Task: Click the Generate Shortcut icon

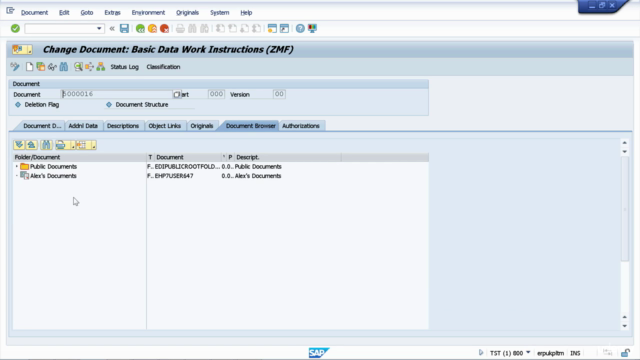Action: (x=284, y=28)
